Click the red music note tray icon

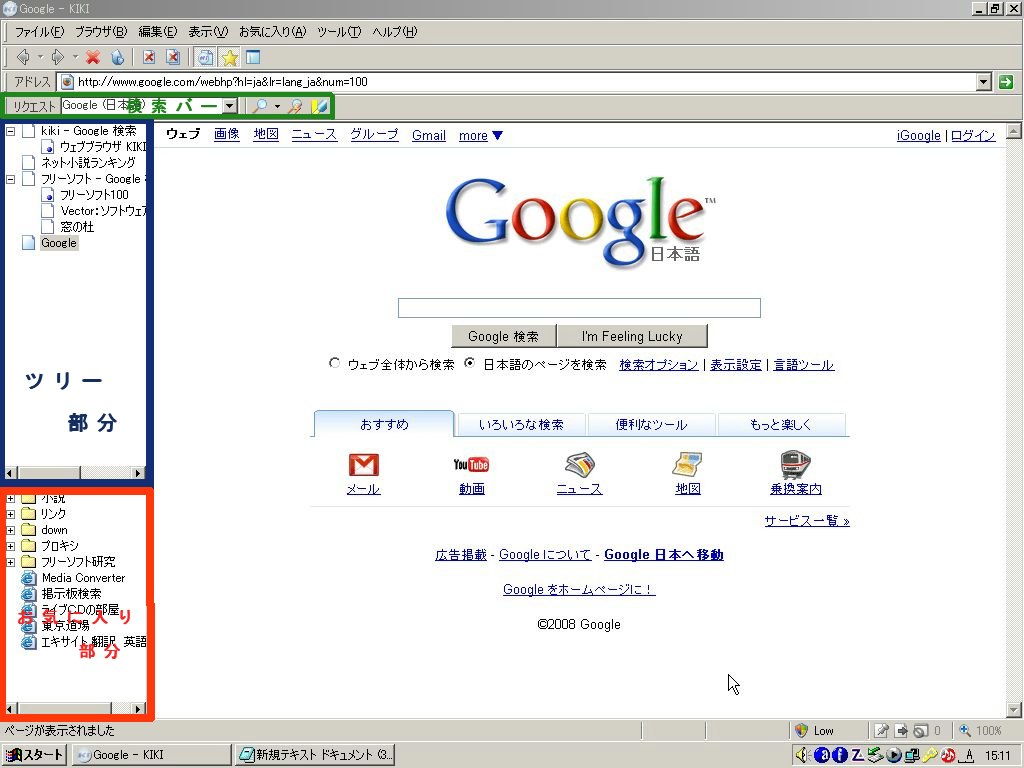click(948, 755)
